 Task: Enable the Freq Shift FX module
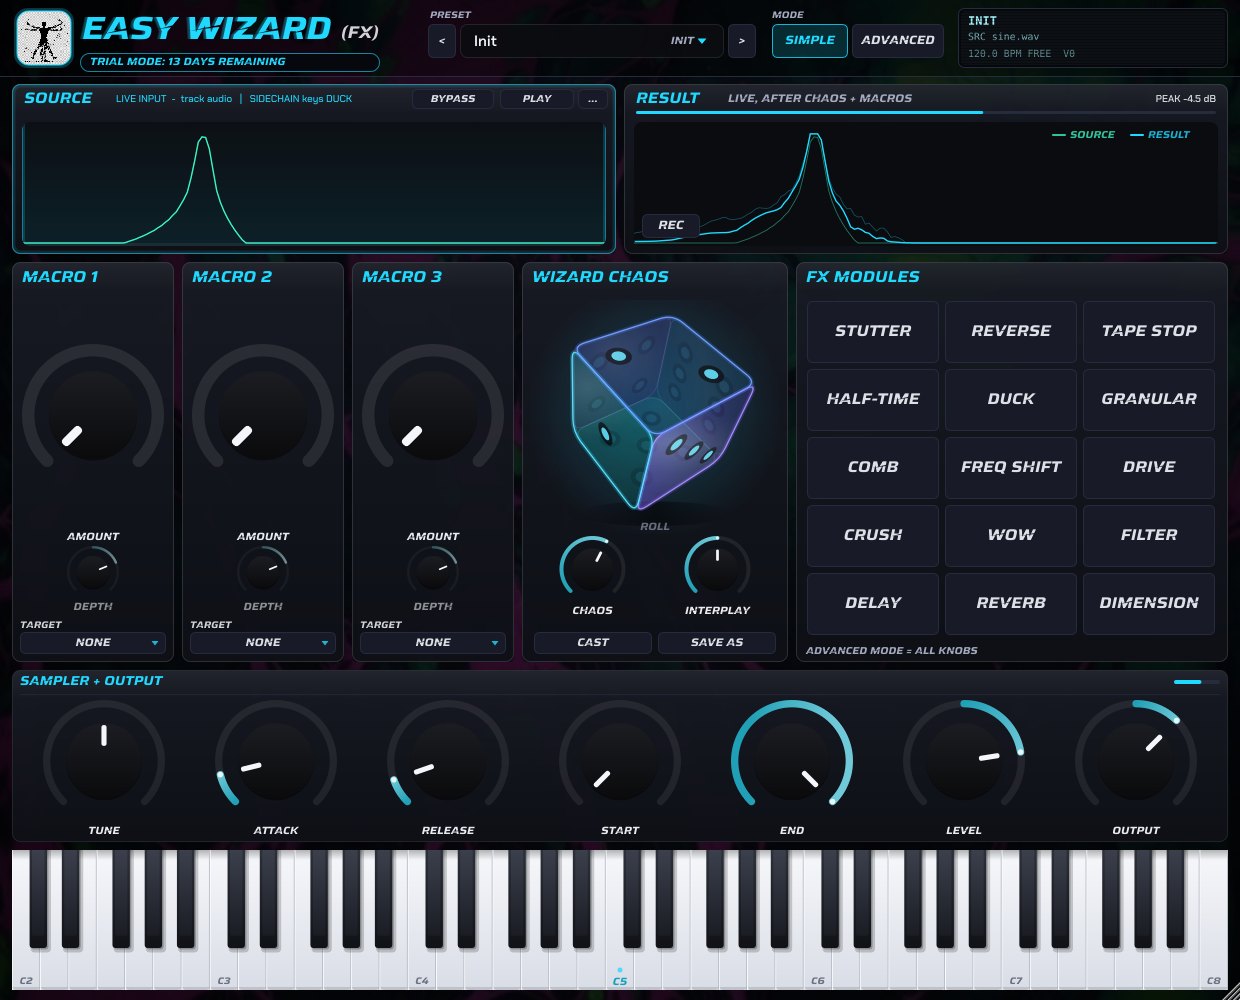pos(1011,468)
